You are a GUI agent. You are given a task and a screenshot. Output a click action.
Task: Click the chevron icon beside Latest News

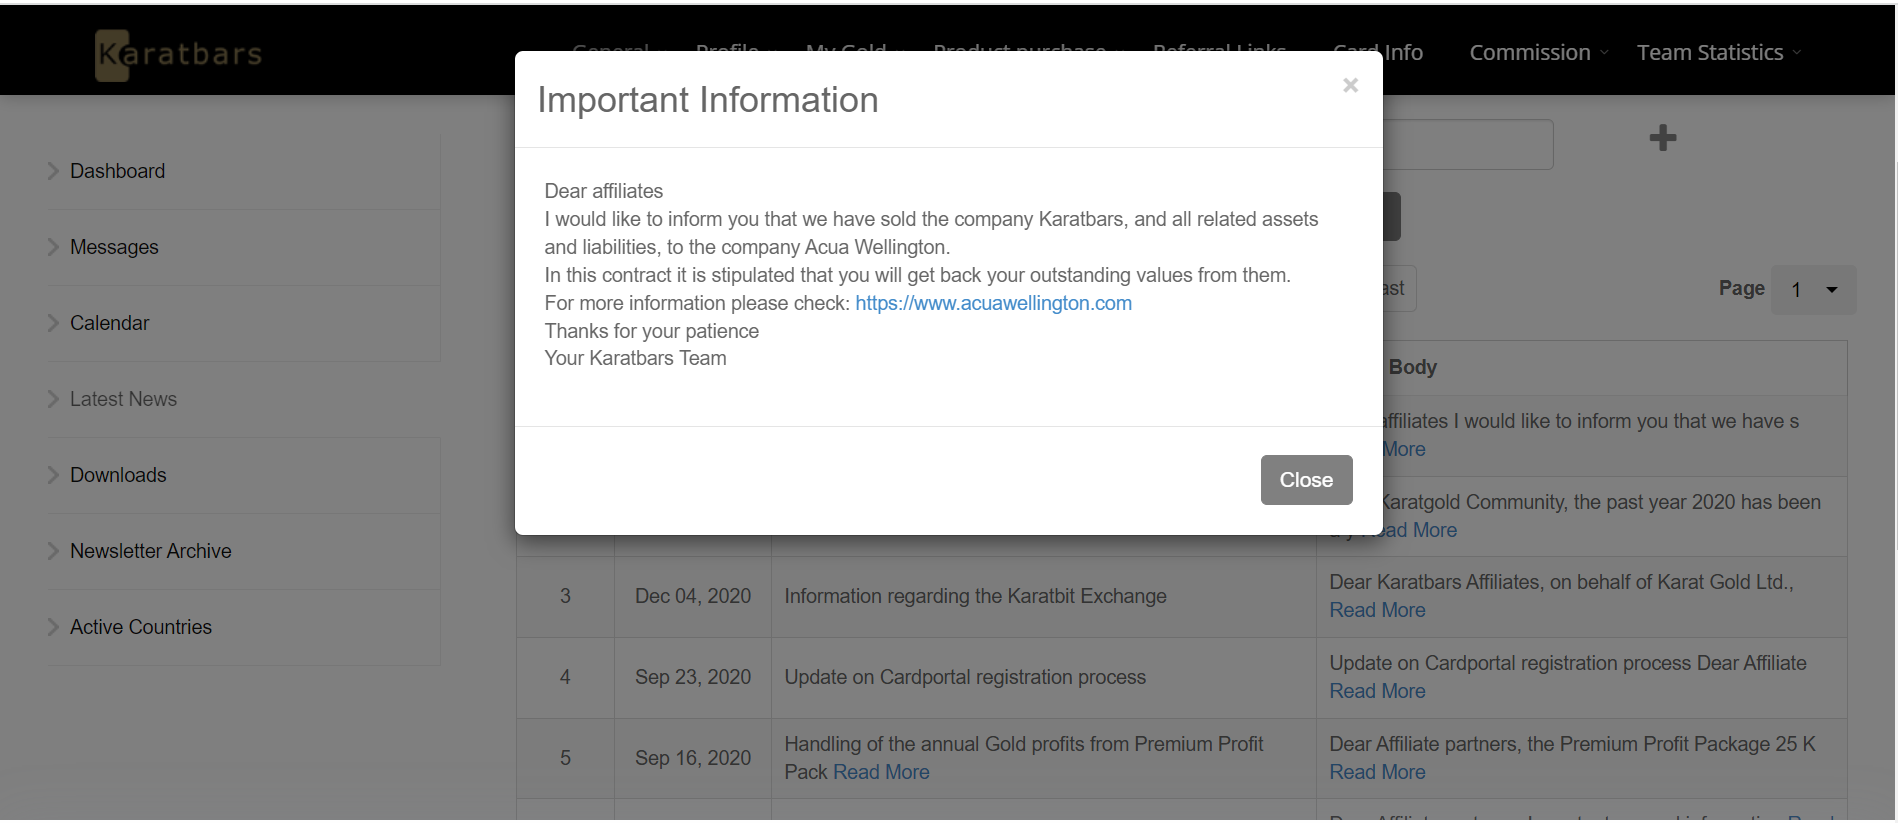click(53, 399)
